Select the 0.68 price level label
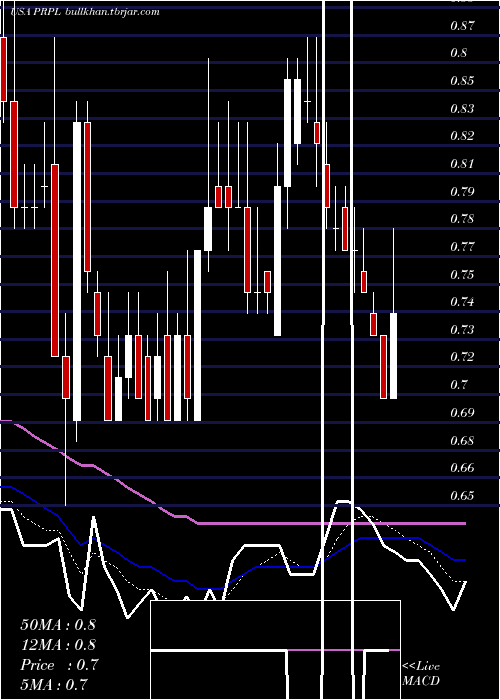 tap(462, 441)
